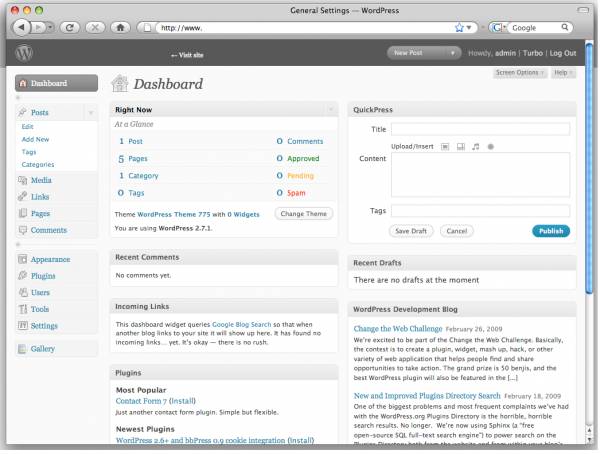Click the QuickPress Title field
The width and height of the screenshot is (600, 454).
point(480,129)
